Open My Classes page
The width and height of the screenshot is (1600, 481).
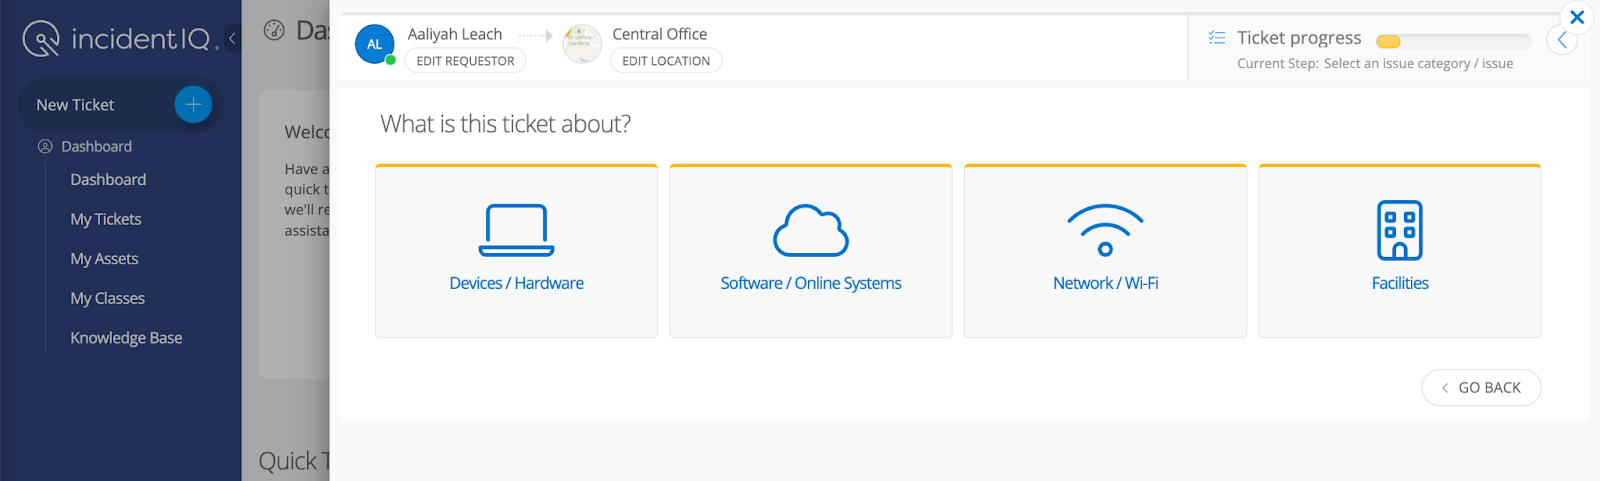pyautogui.click(x=107, y=298)
